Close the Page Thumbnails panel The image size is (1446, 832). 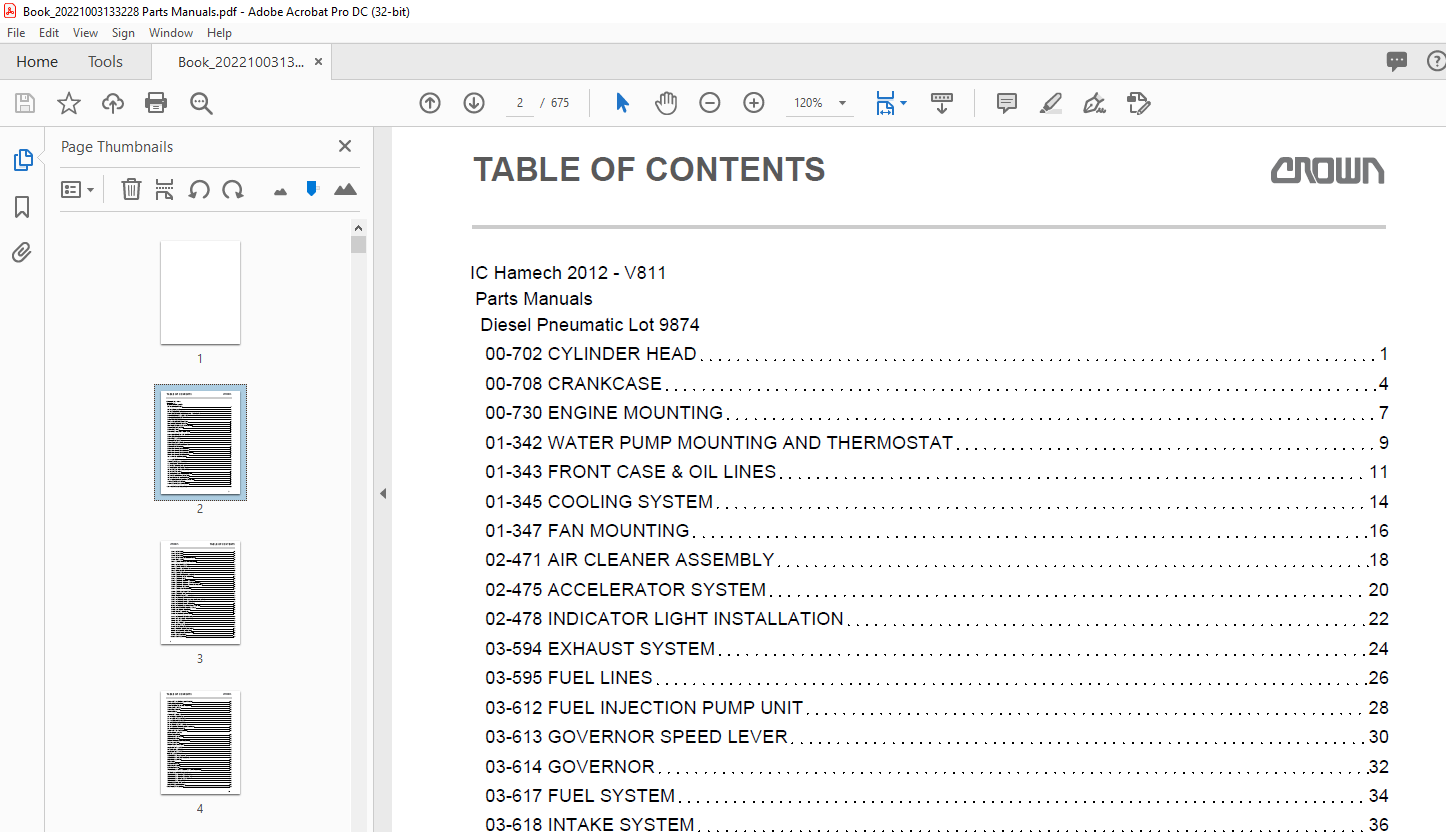click(345, 146)
